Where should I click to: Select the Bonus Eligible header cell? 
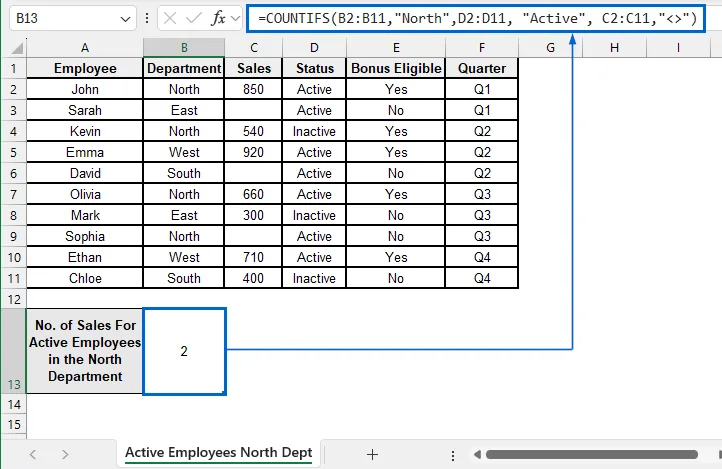(396, 68)
